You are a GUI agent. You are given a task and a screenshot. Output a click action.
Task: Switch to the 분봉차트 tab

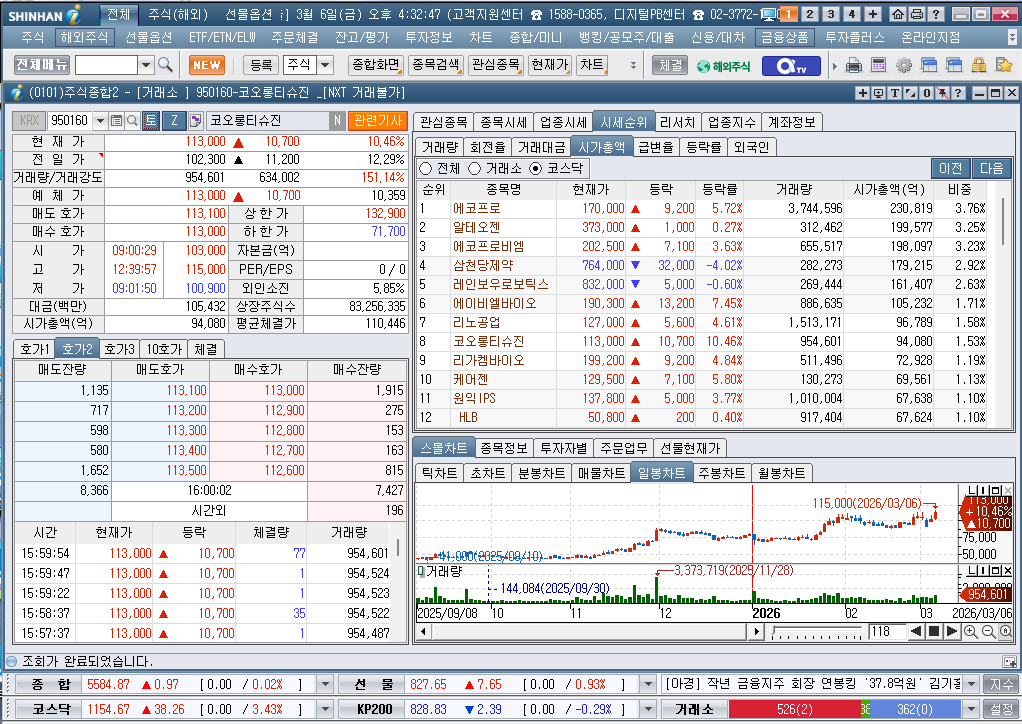(x=541, y=473)
